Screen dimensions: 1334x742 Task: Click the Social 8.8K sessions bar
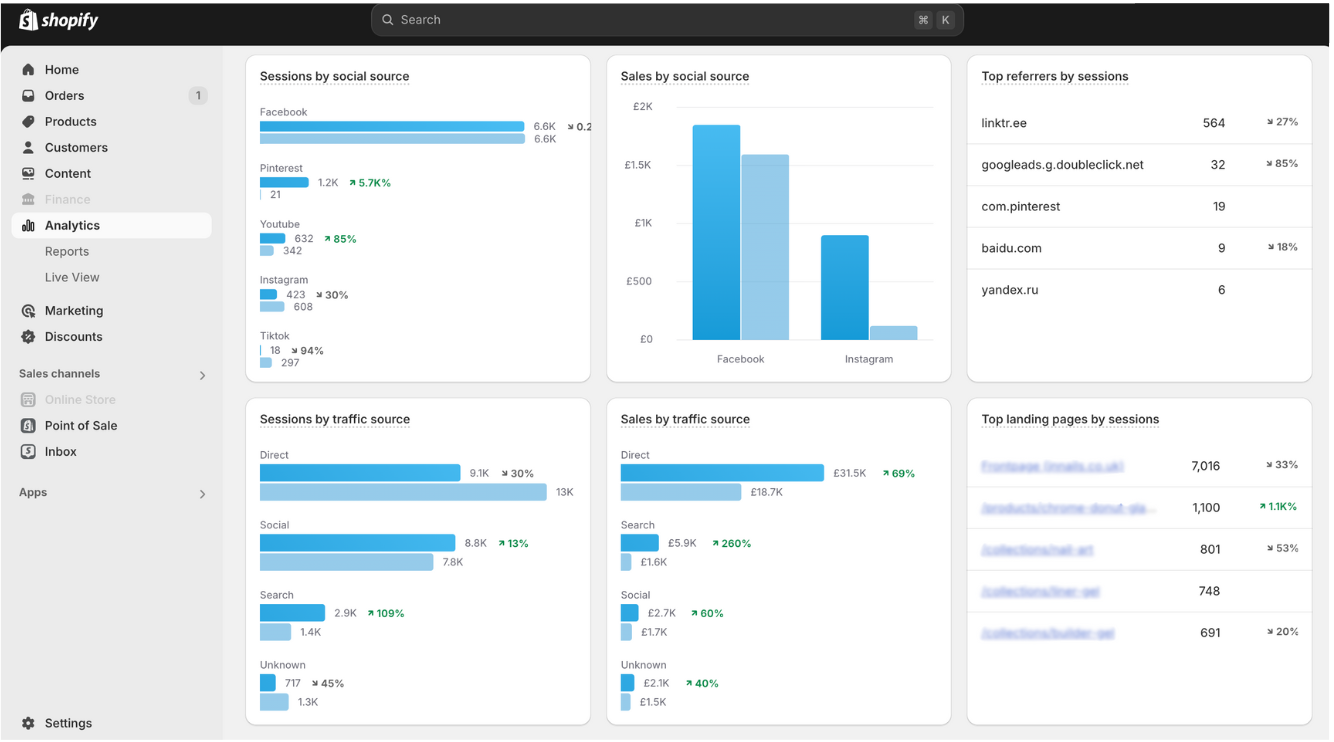point(357,543)
